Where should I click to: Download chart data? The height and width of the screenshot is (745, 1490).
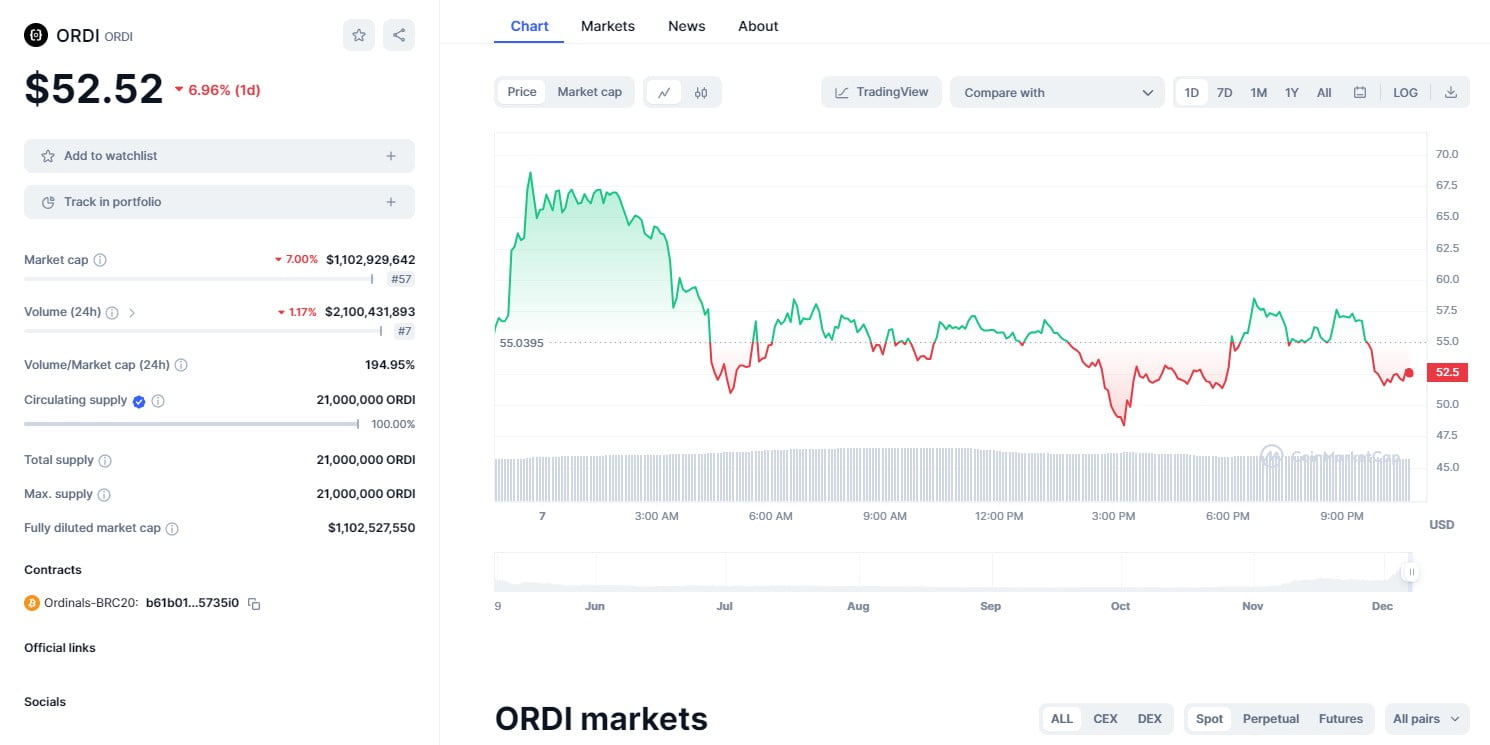(1451, 92)
